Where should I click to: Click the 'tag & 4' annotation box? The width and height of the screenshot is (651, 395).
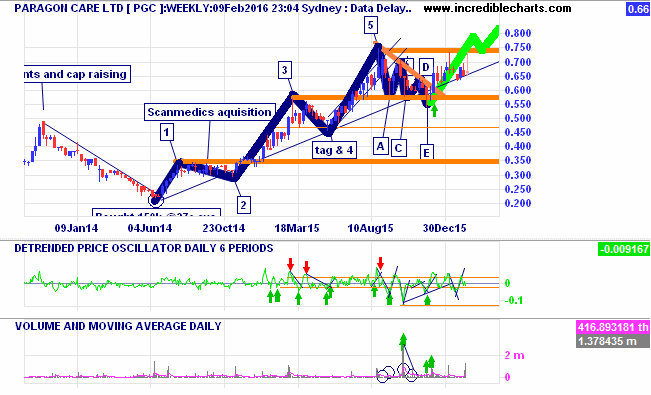tap(334, 150)
